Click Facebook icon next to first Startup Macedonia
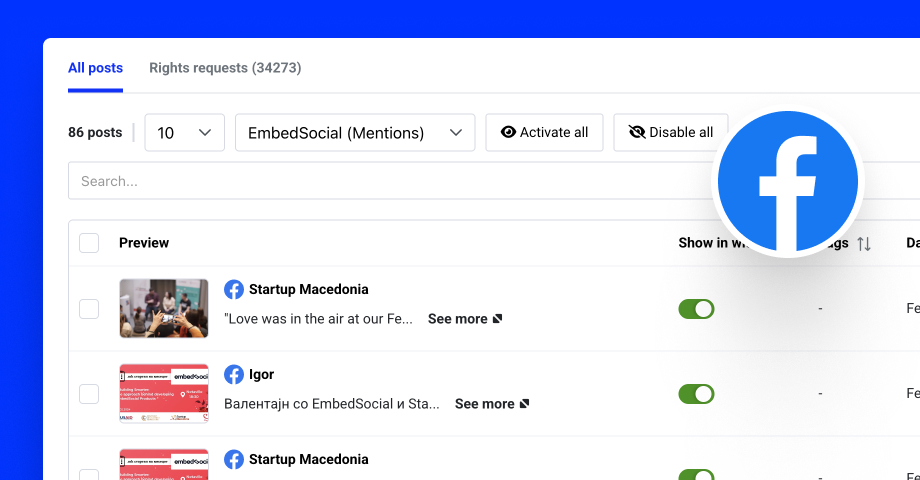Viewport: 920px width, 480px height. [234, 289]
